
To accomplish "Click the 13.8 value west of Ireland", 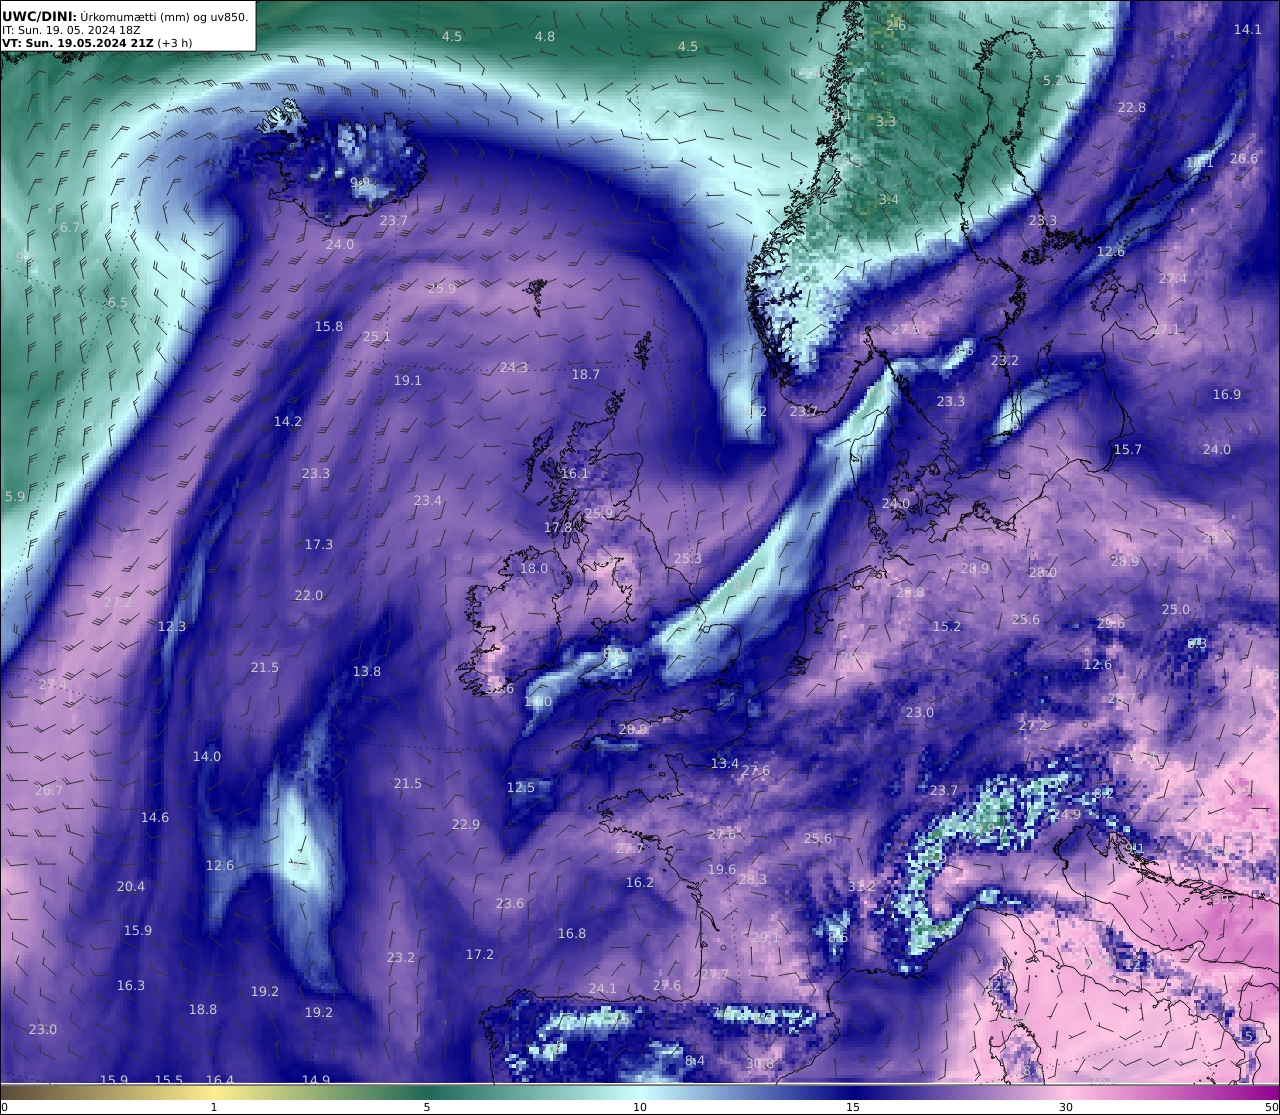I will 367,672.
